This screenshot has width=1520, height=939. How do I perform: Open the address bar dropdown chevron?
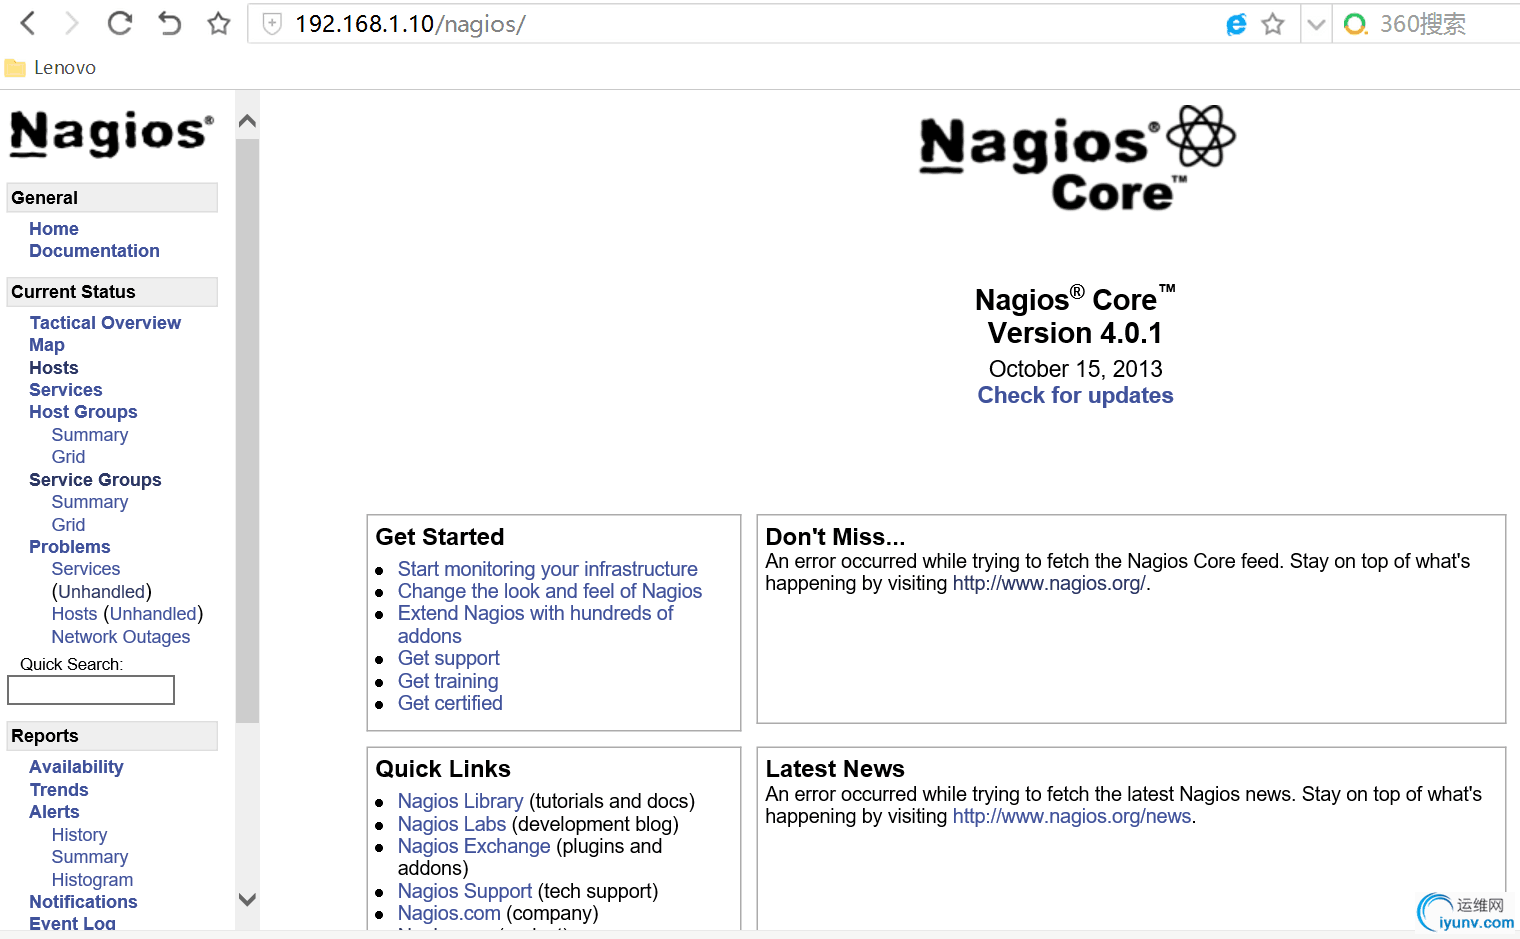(1316, 24)
